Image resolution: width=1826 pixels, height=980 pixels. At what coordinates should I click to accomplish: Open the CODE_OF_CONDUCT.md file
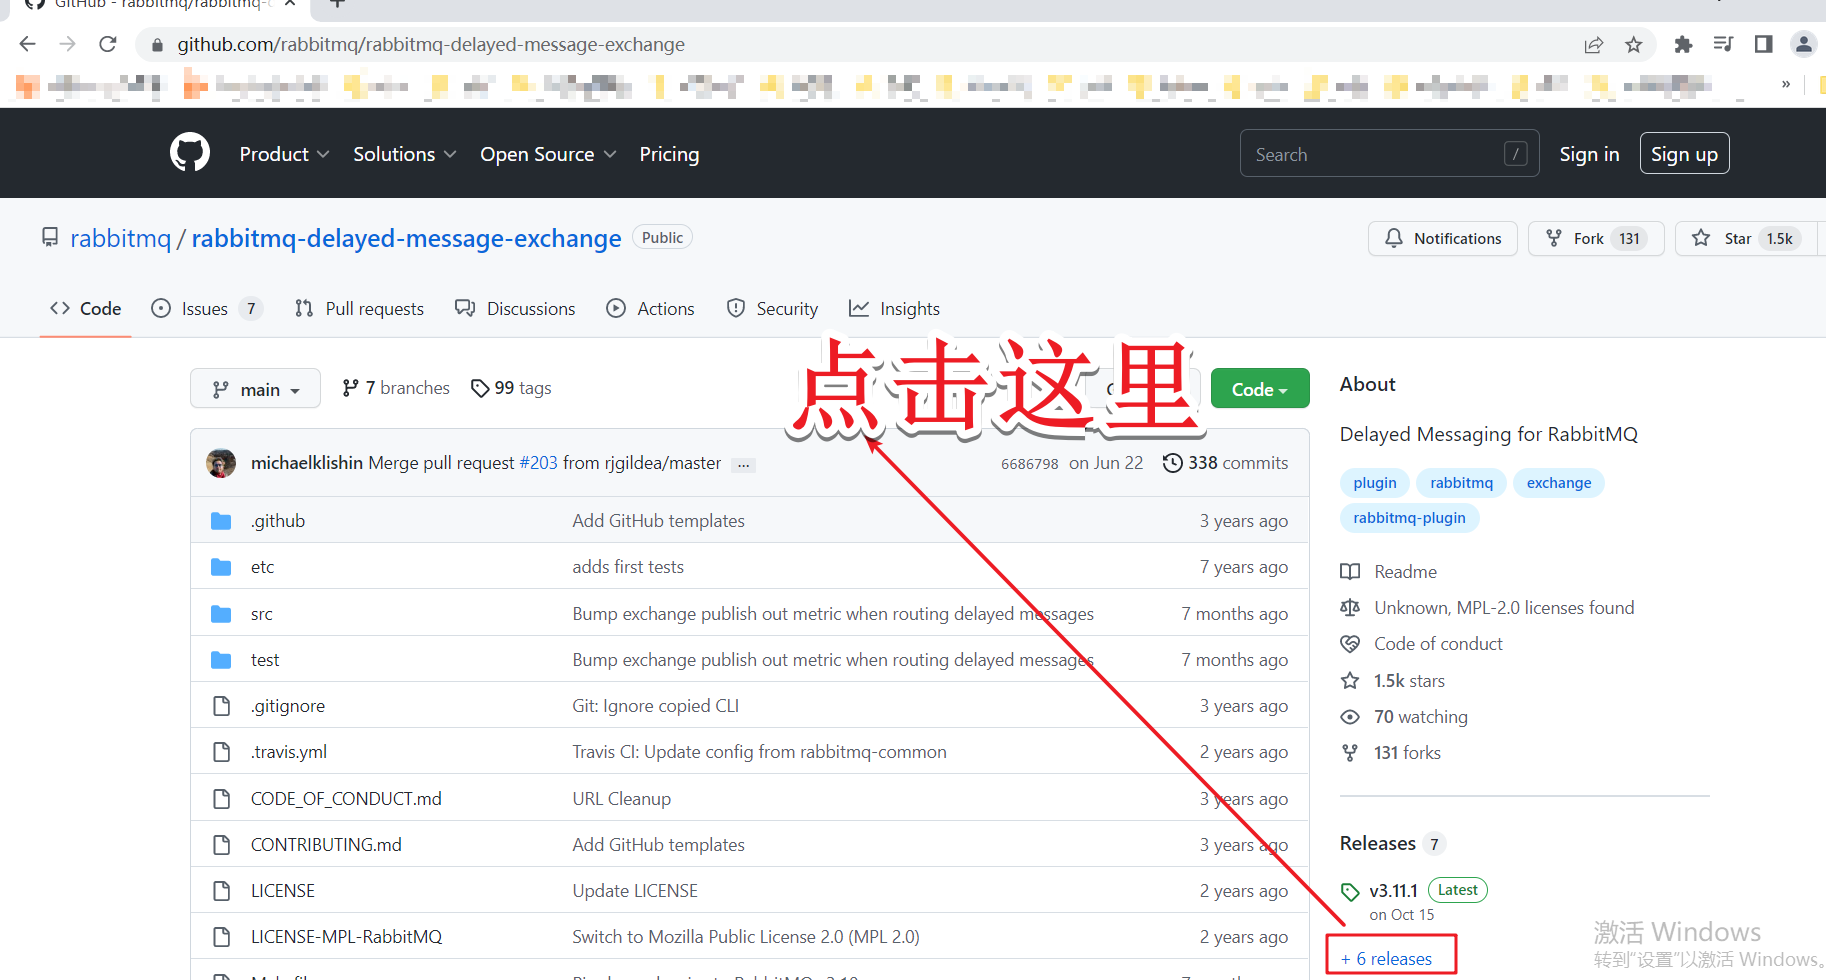[346, 799]
